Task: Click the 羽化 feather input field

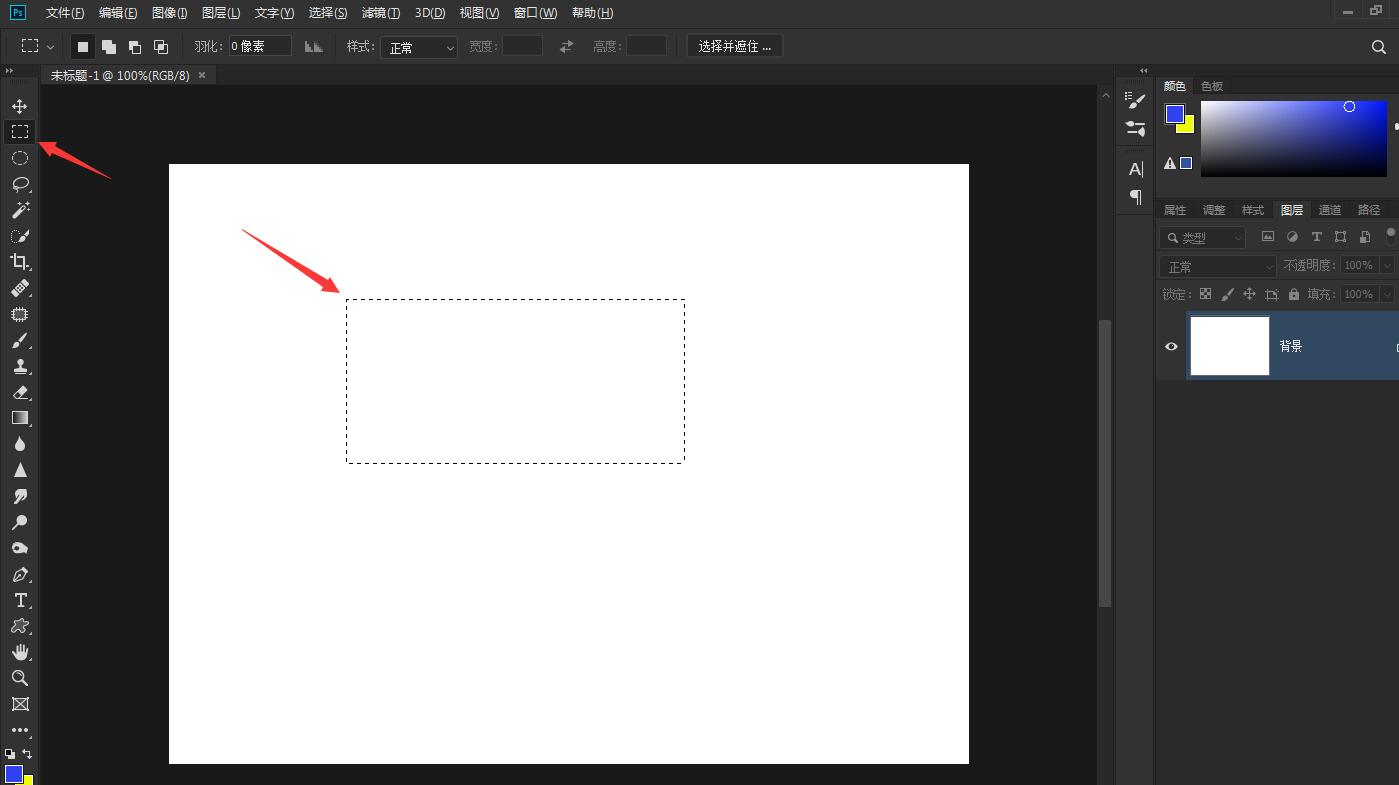Action: [260, 46]
